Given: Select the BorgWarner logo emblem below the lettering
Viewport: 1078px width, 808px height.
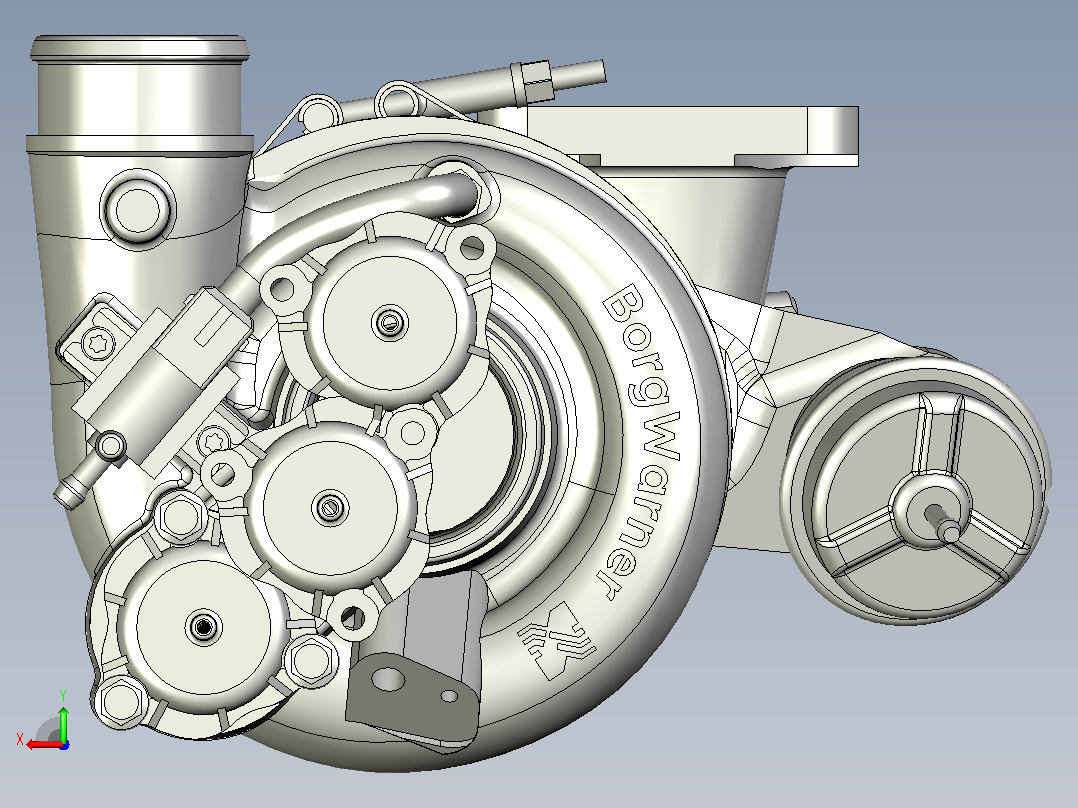Looking at the screenshot, I should point(556,640).
